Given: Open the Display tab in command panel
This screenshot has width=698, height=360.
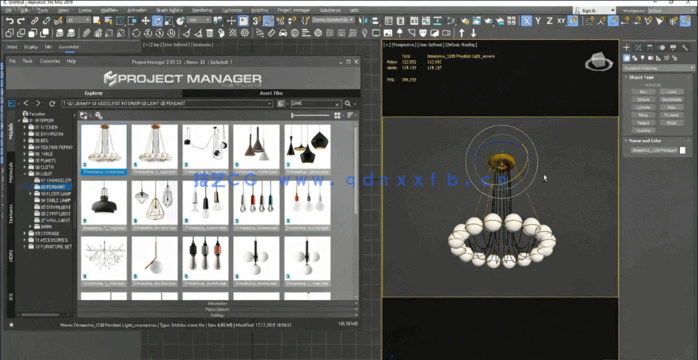Looking at the screenshot, I should click(673, 48).
